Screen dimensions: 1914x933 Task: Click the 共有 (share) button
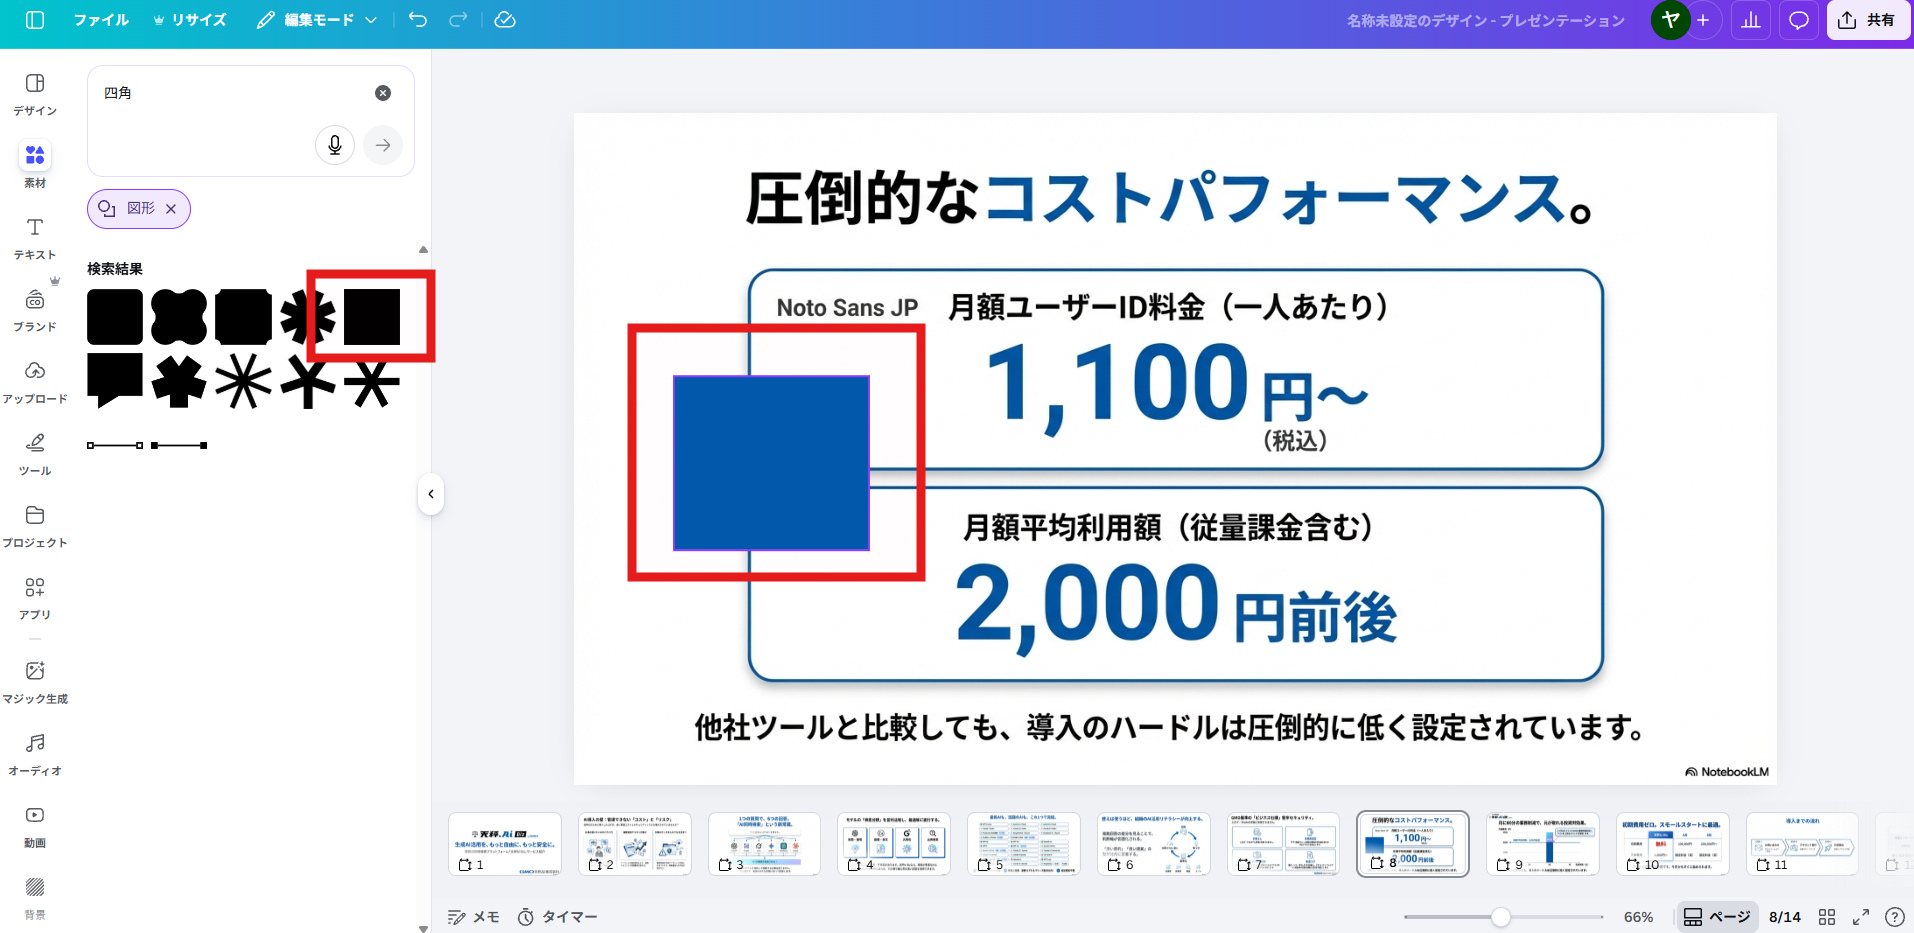(1868, 19)
